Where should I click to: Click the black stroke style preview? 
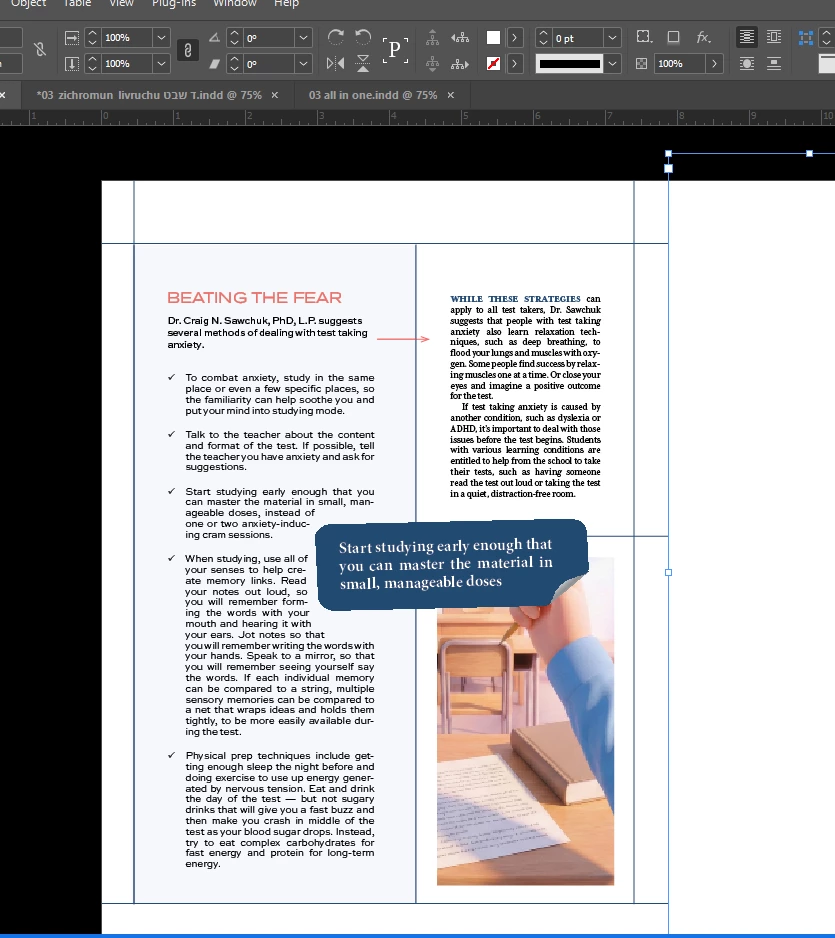569,63
